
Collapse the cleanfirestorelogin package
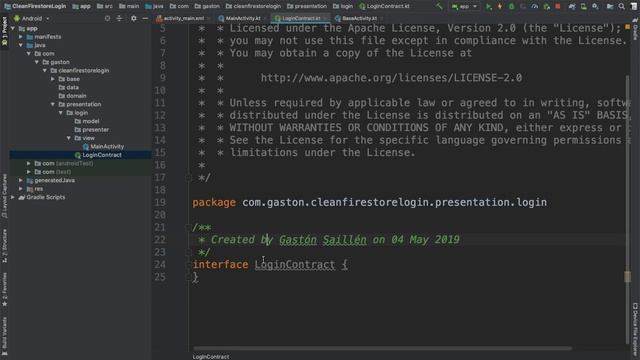[45, 71]
